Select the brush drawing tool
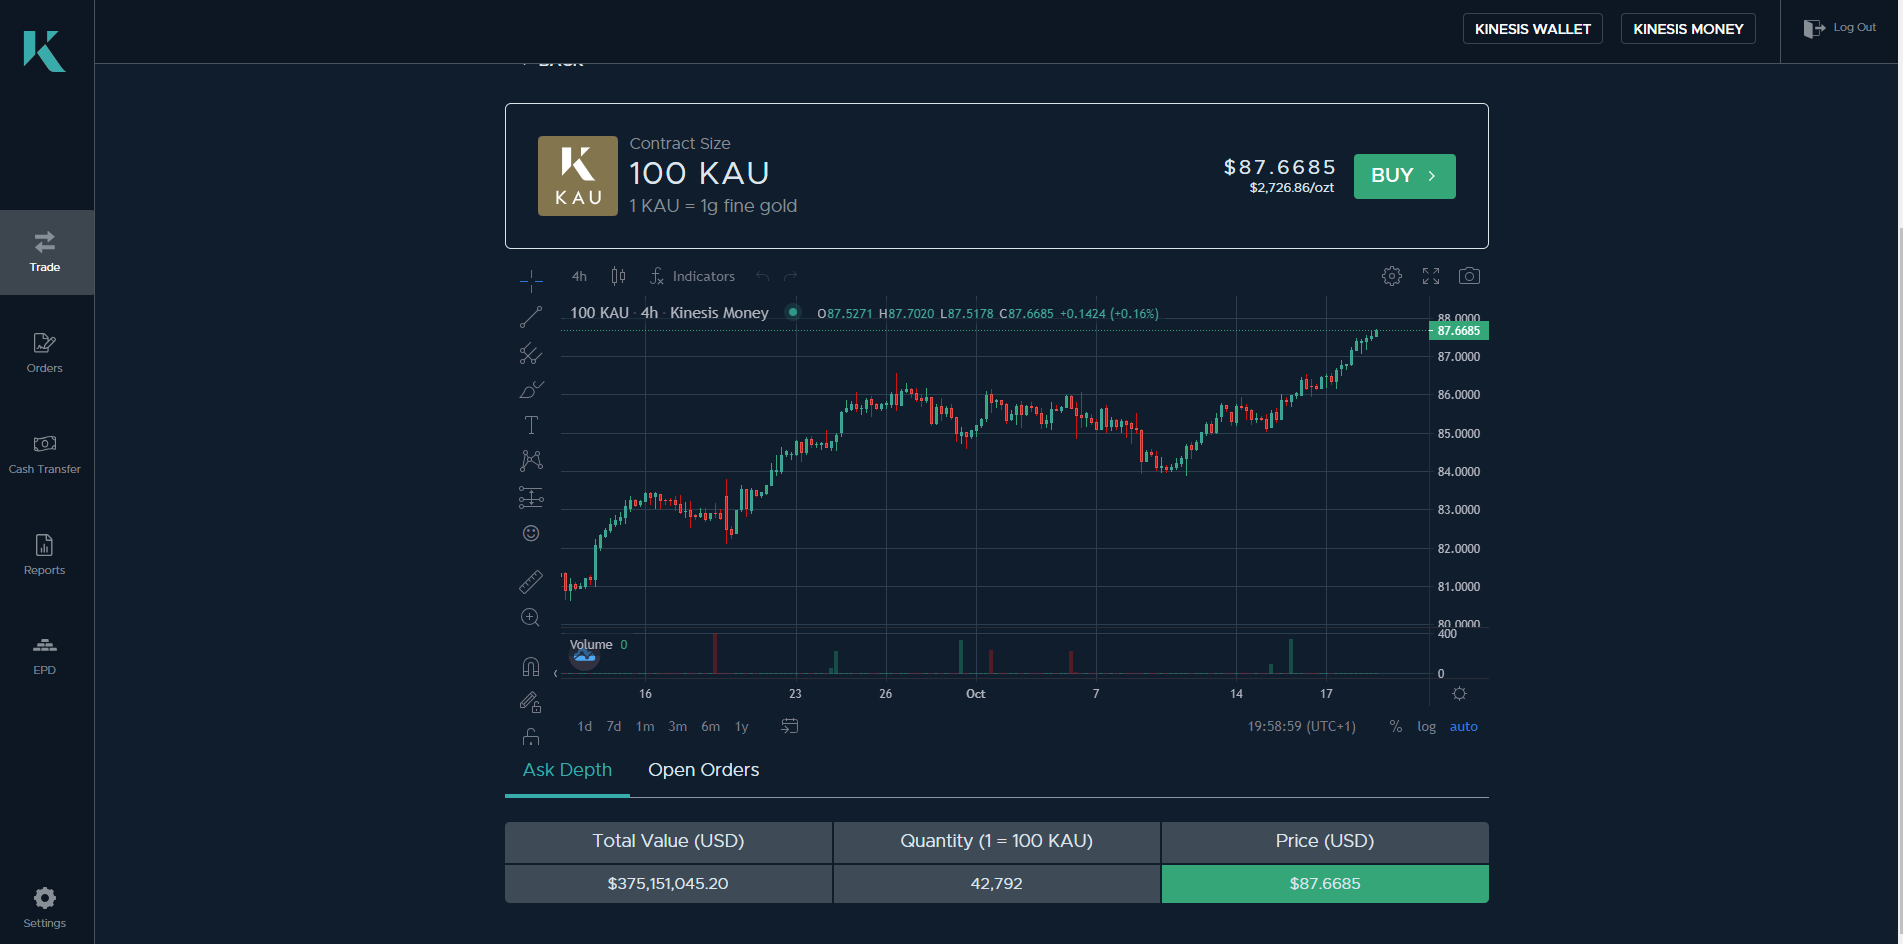The width and height of the screenshot is (1903, 944). (x=531, y=389)
